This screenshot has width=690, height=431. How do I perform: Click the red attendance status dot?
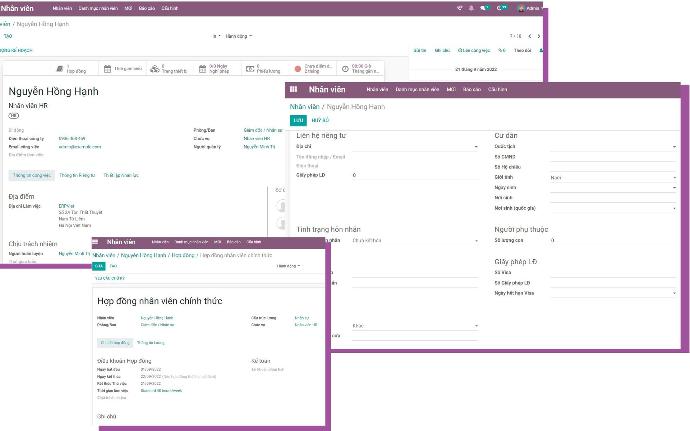[x=298, y=69]
